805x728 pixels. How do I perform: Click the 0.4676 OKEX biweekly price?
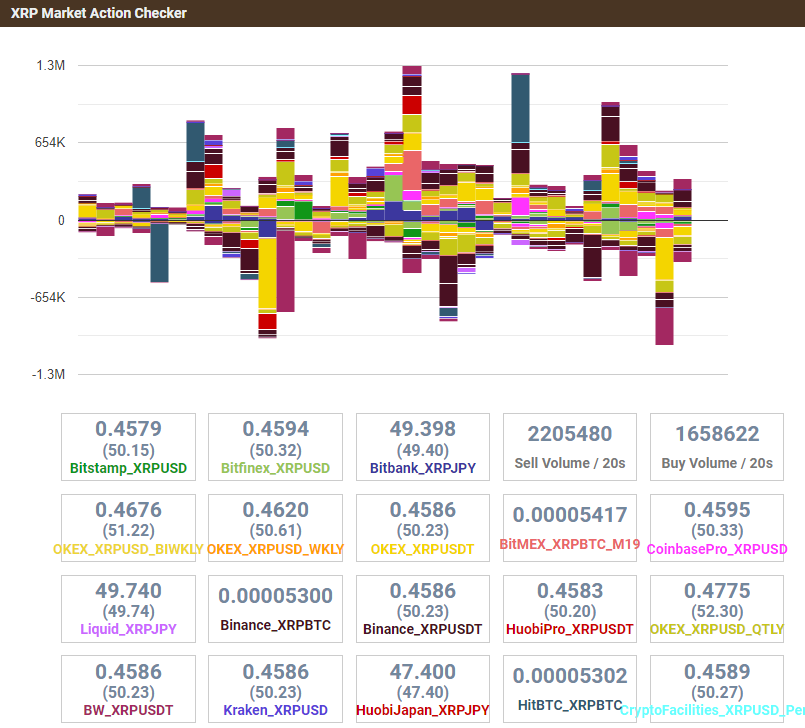tap(128, 510)
